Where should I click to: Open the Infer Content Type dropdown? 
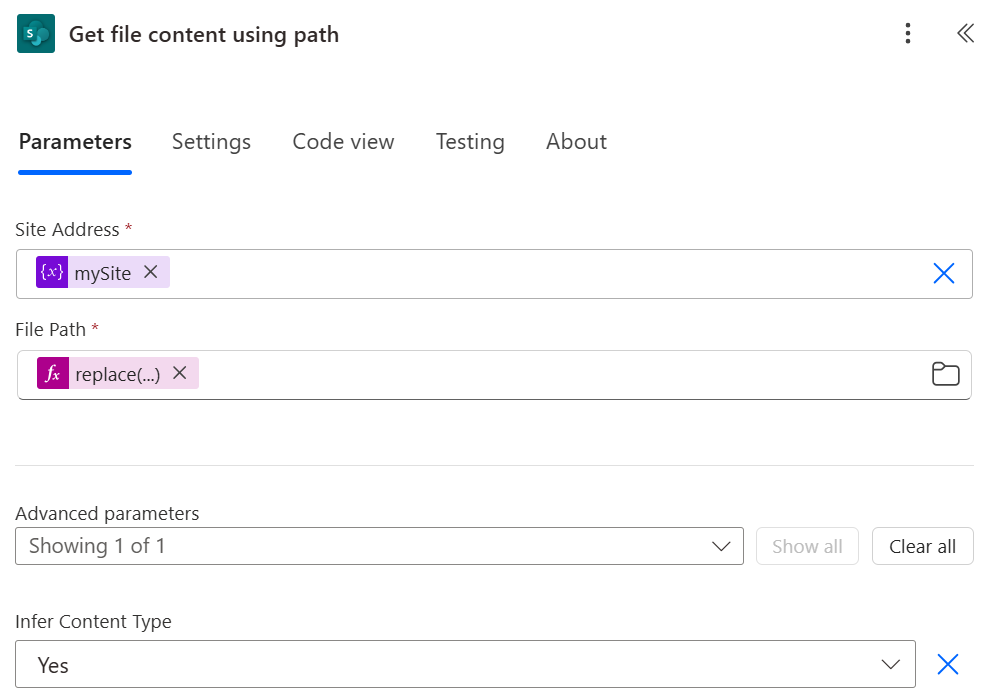click(465, 664)
